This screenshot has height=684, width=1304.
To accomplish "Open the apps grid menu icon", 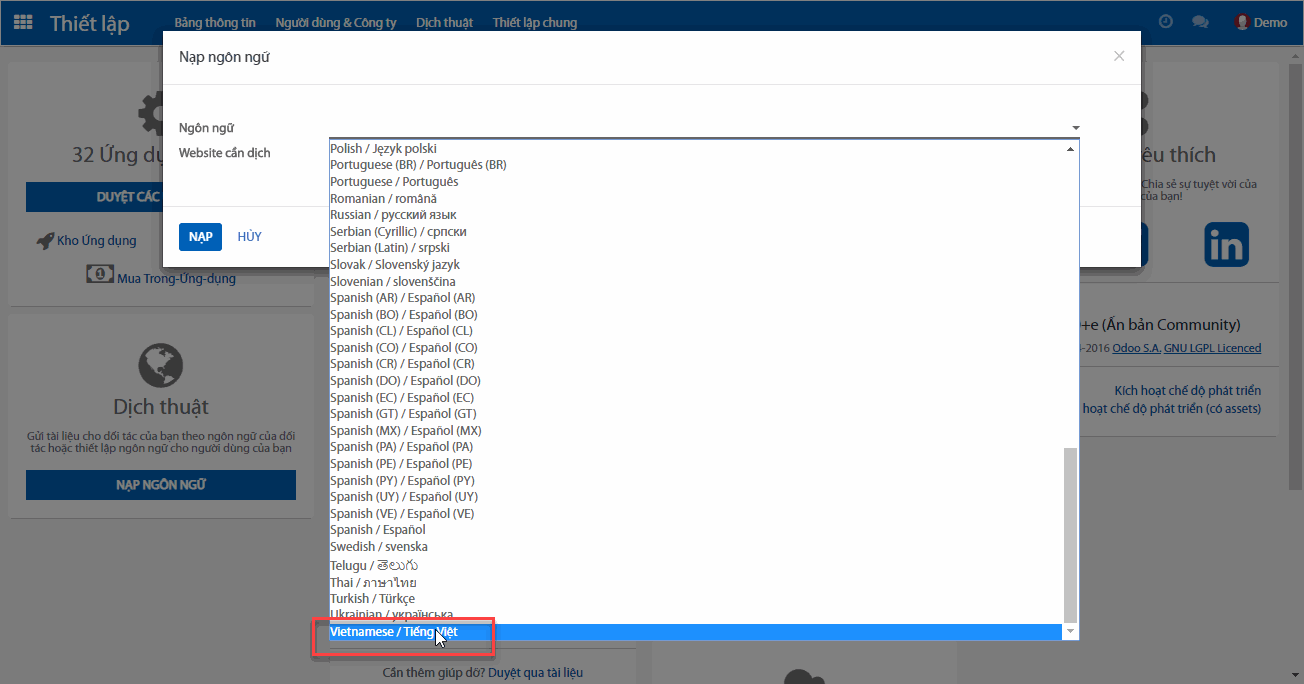I will point(23,22).
